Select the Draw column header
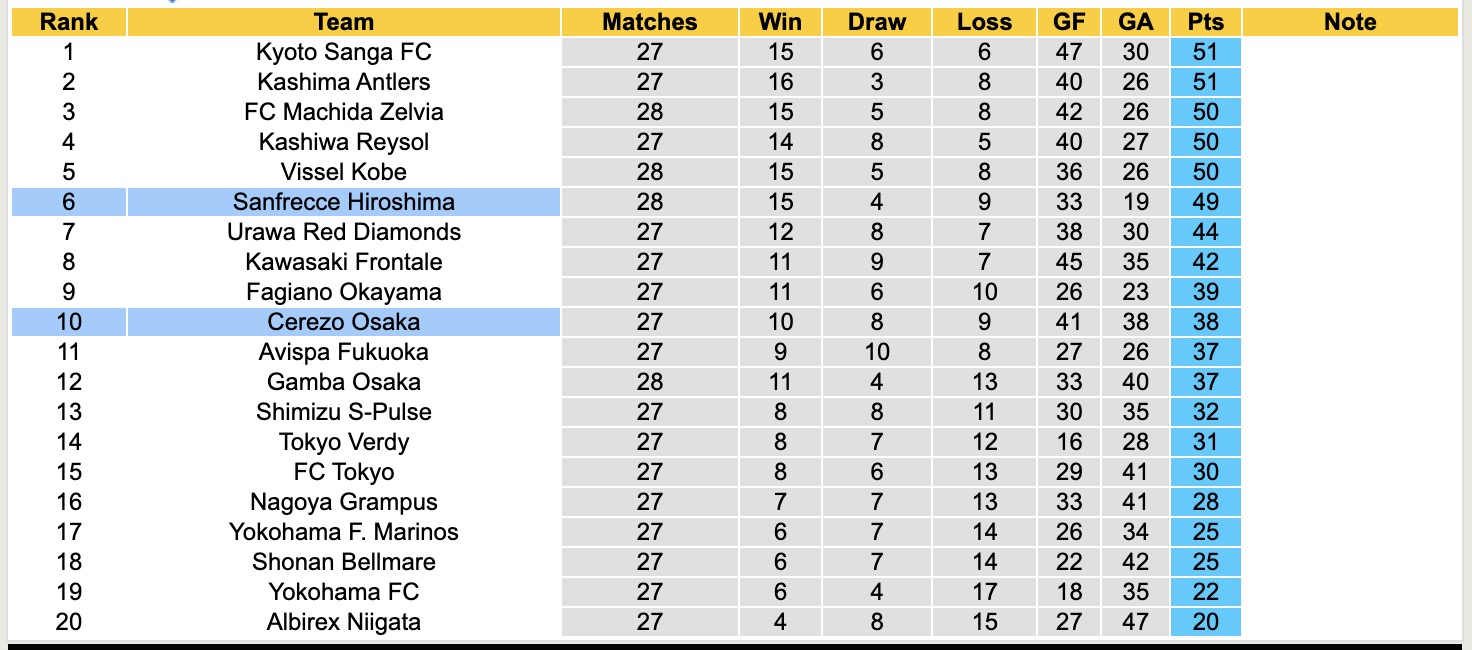 click(876, 22)
